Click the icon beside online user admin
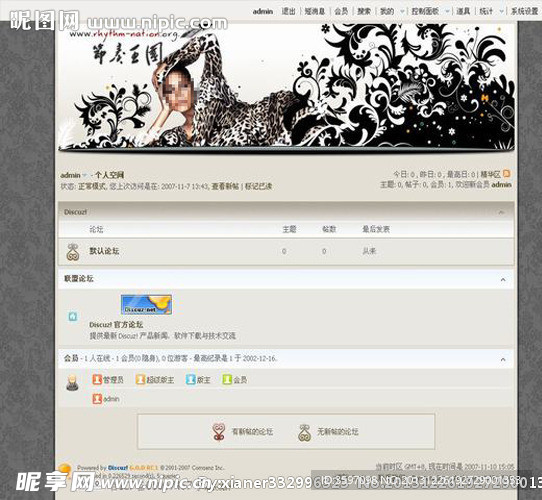Screen dimensions: 542x500 point(97,399)
